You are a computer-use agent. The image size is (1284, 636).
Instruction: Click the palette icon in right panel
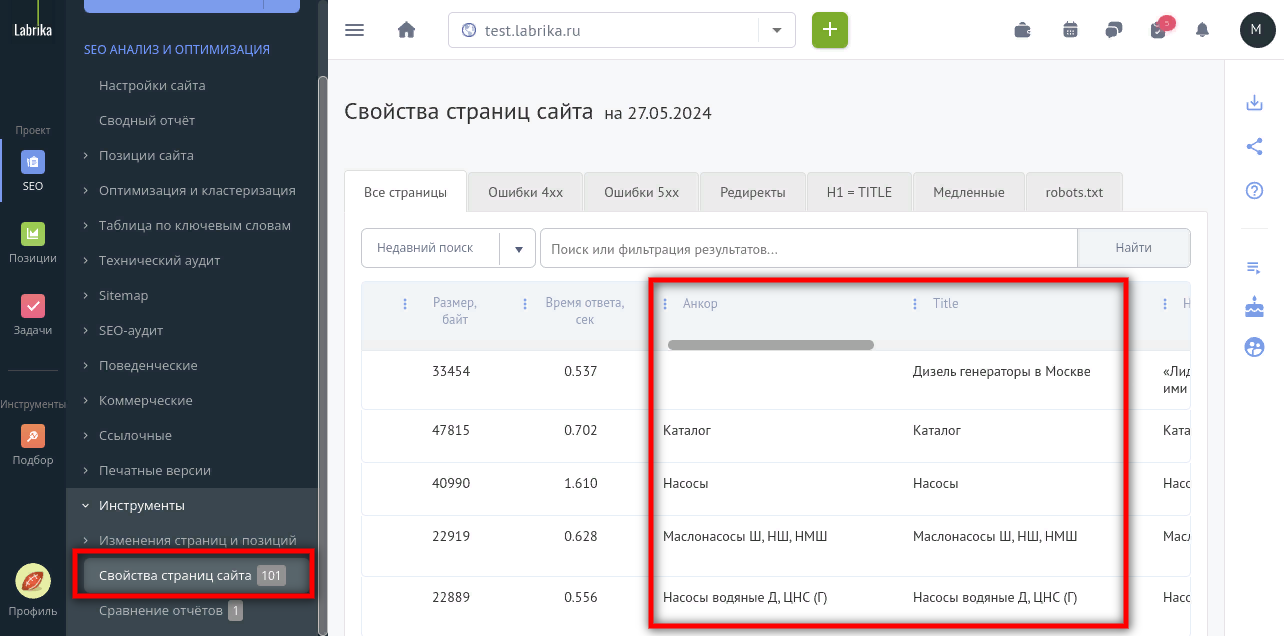pyautogui.click(x=1254, y=348)
